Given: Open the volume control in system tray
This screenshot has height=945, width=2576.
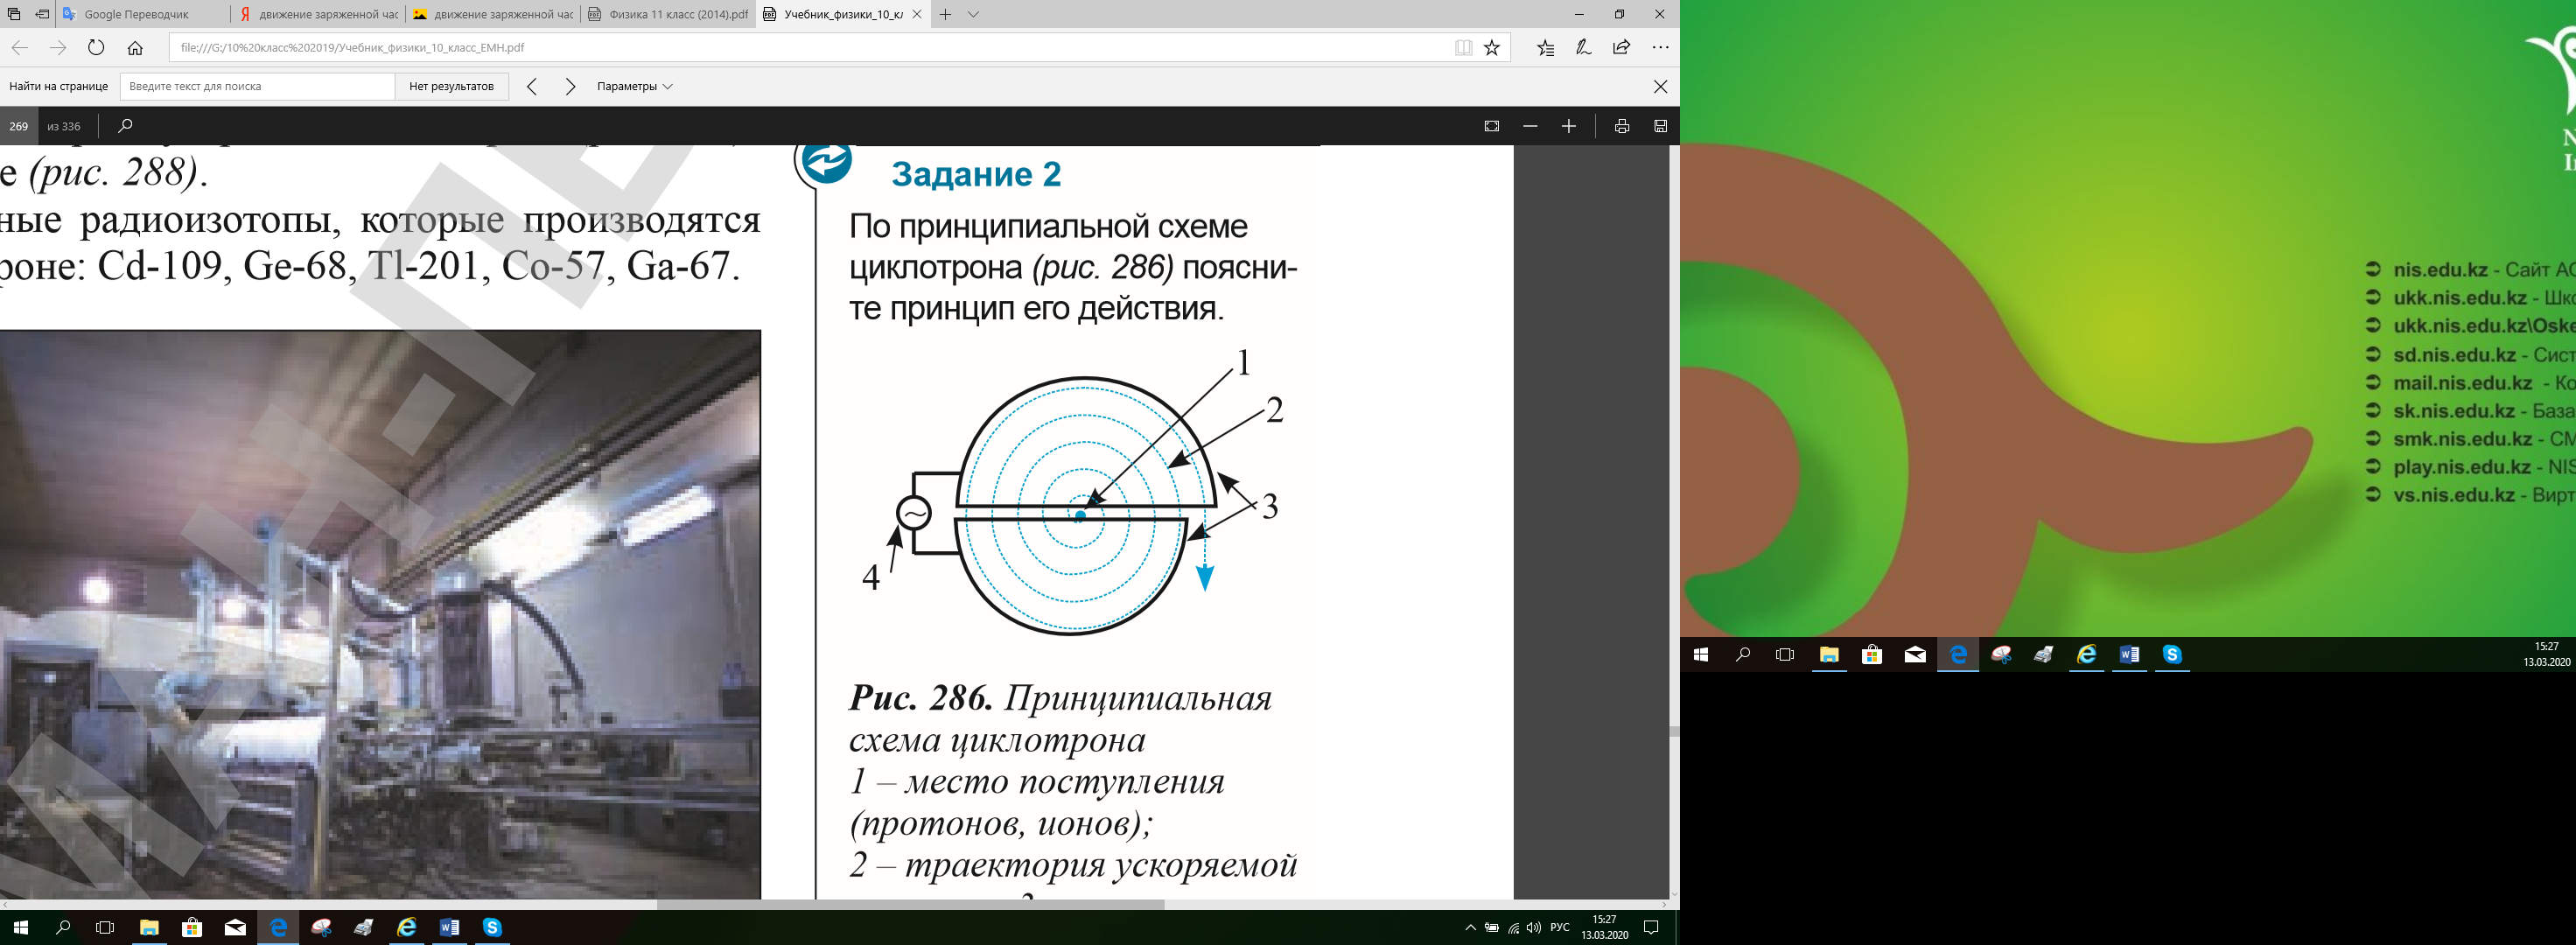Looking at the screenshot, I should (1533, 928).
